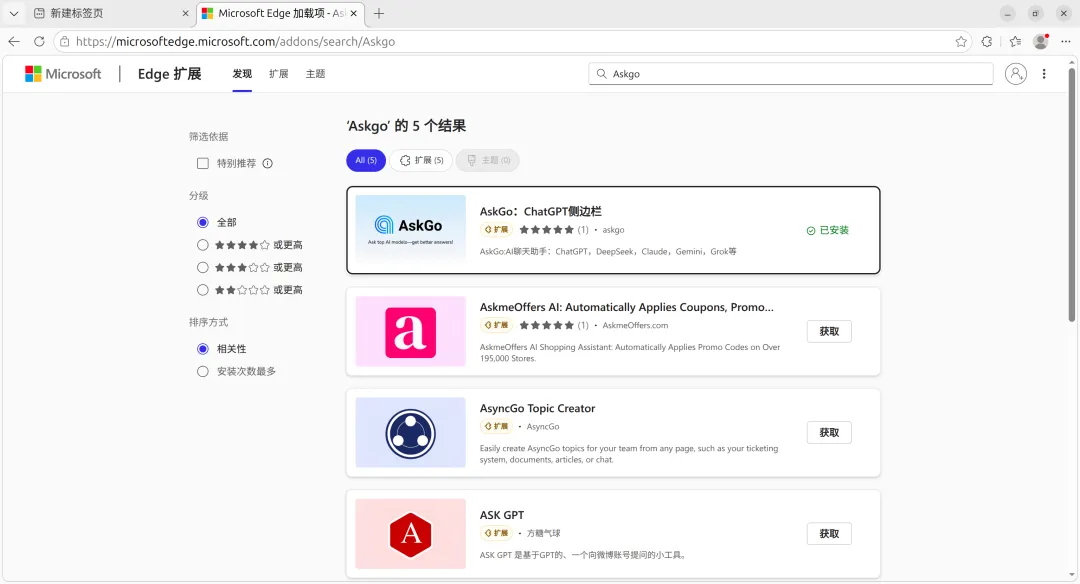Open the browser extensions puzzle icon
Image resolution: width=1080 pixels, height=584 pixels.
(987, 41)
